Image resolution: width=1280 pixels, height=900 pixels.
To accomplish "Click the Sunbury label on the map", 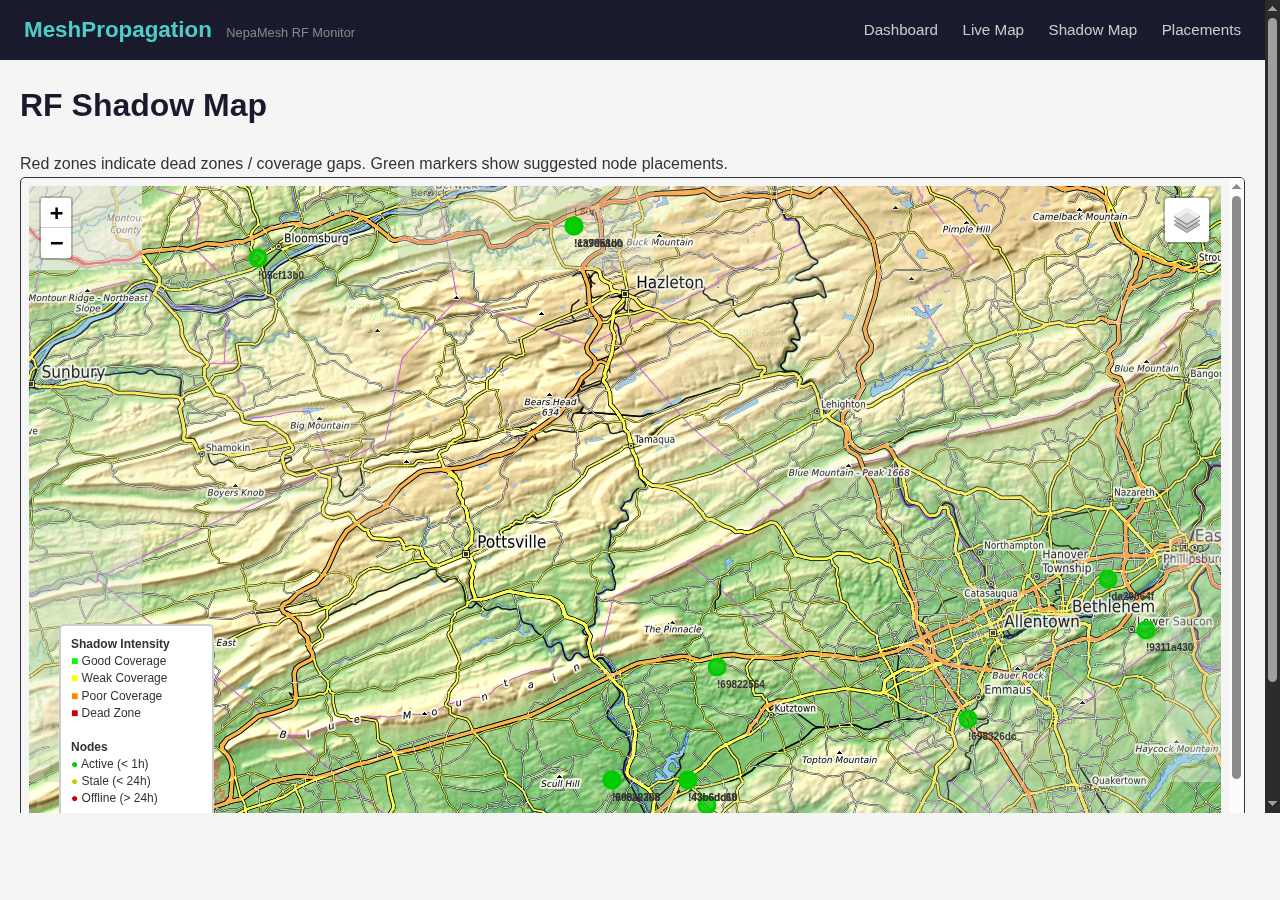I will click(x=73, y=372).
